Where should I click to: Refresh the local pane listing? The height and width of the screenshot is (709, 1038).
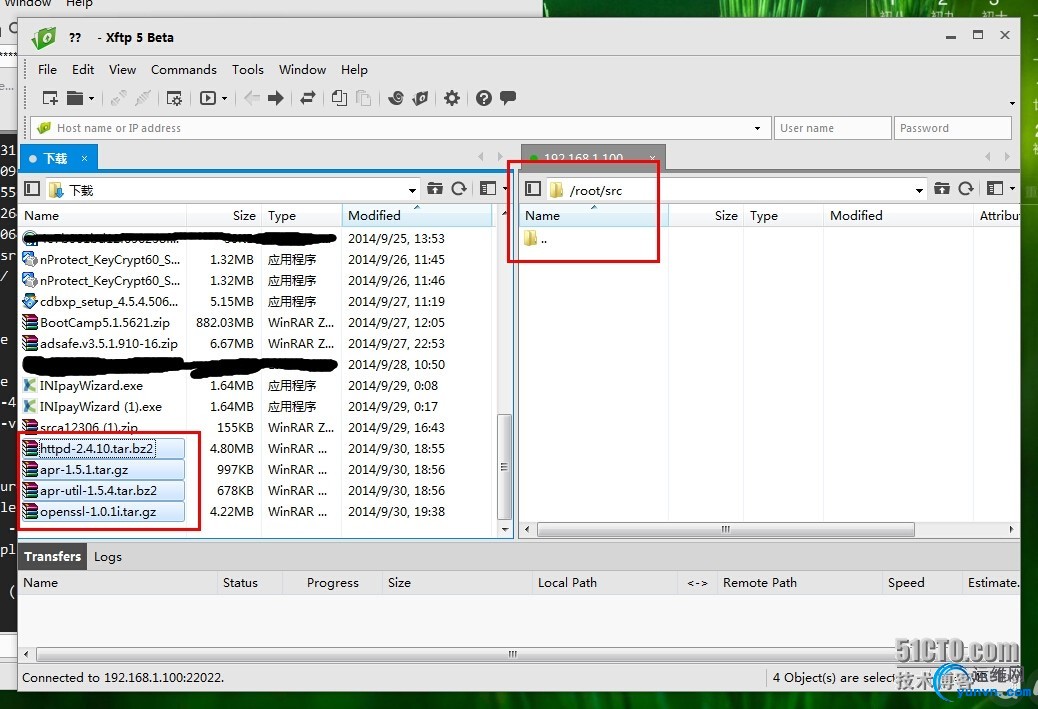pyautogui.click(x=459, y=189)
